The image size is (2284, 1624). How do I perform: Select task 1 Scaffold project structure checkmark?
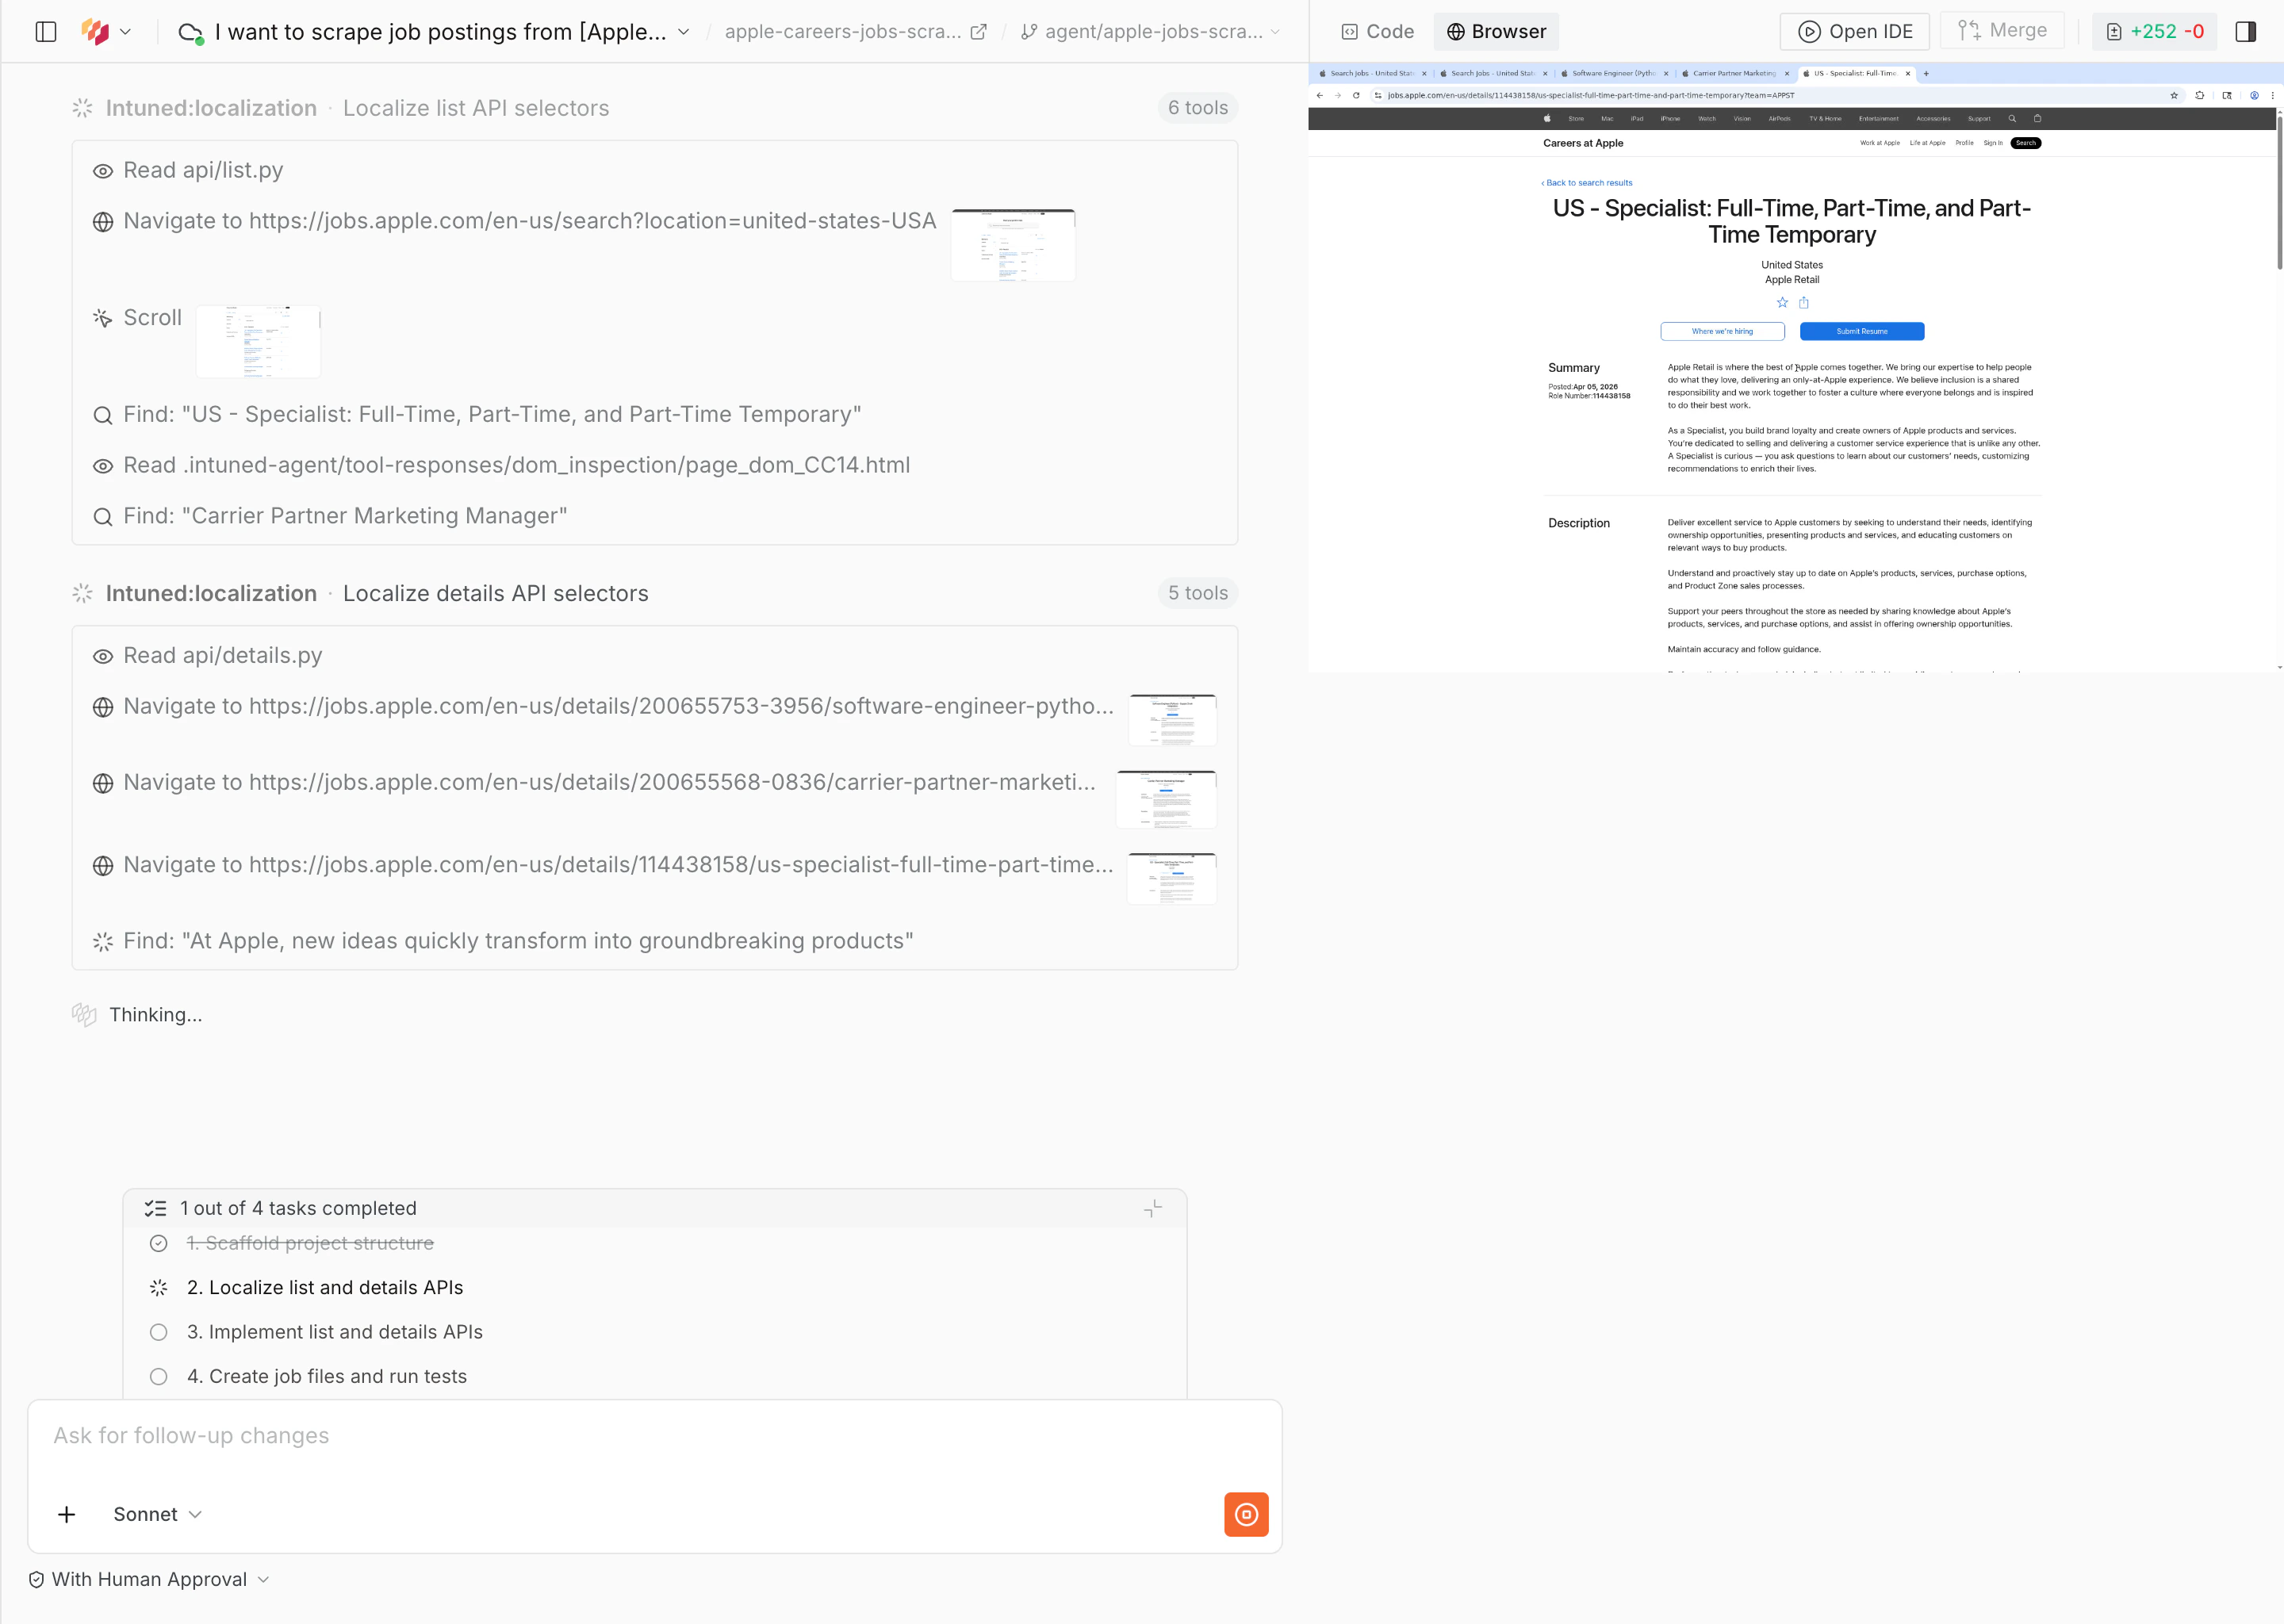tap(158, 1244)
